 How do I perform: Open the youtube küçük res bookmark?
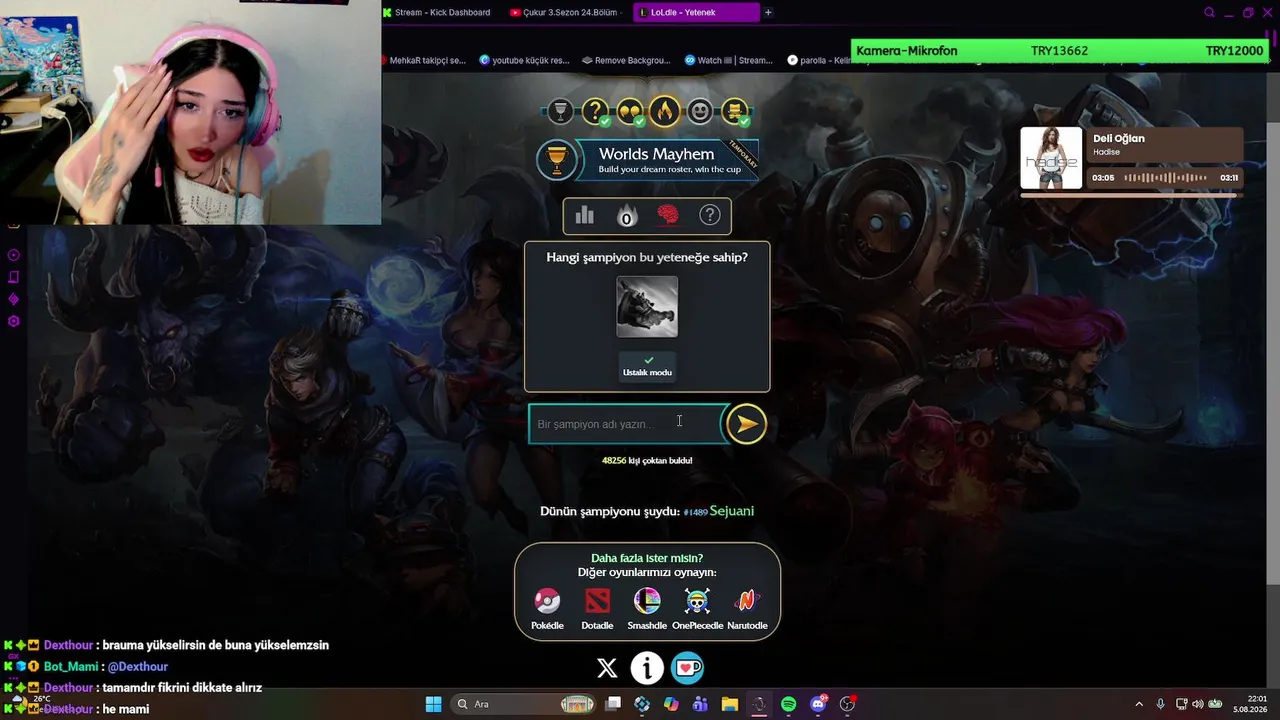[x=525, y=60]
